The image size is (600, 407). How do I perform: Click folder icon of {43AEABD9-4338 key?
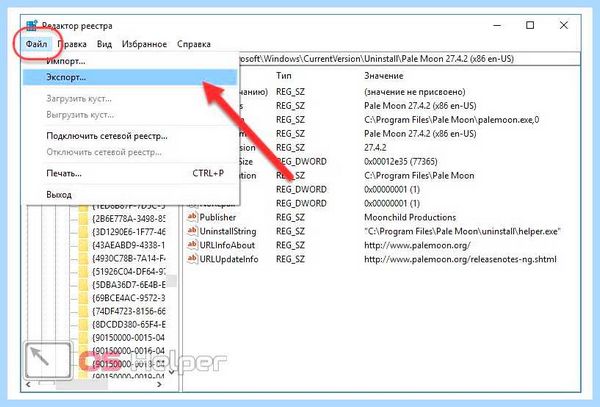83,245
